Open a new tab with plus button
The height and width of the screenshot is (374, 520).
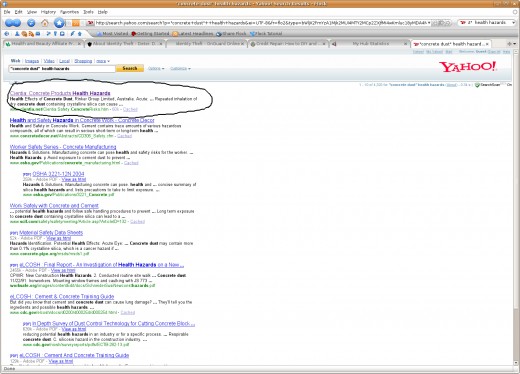pyautogui.click(x=509, y=44)
